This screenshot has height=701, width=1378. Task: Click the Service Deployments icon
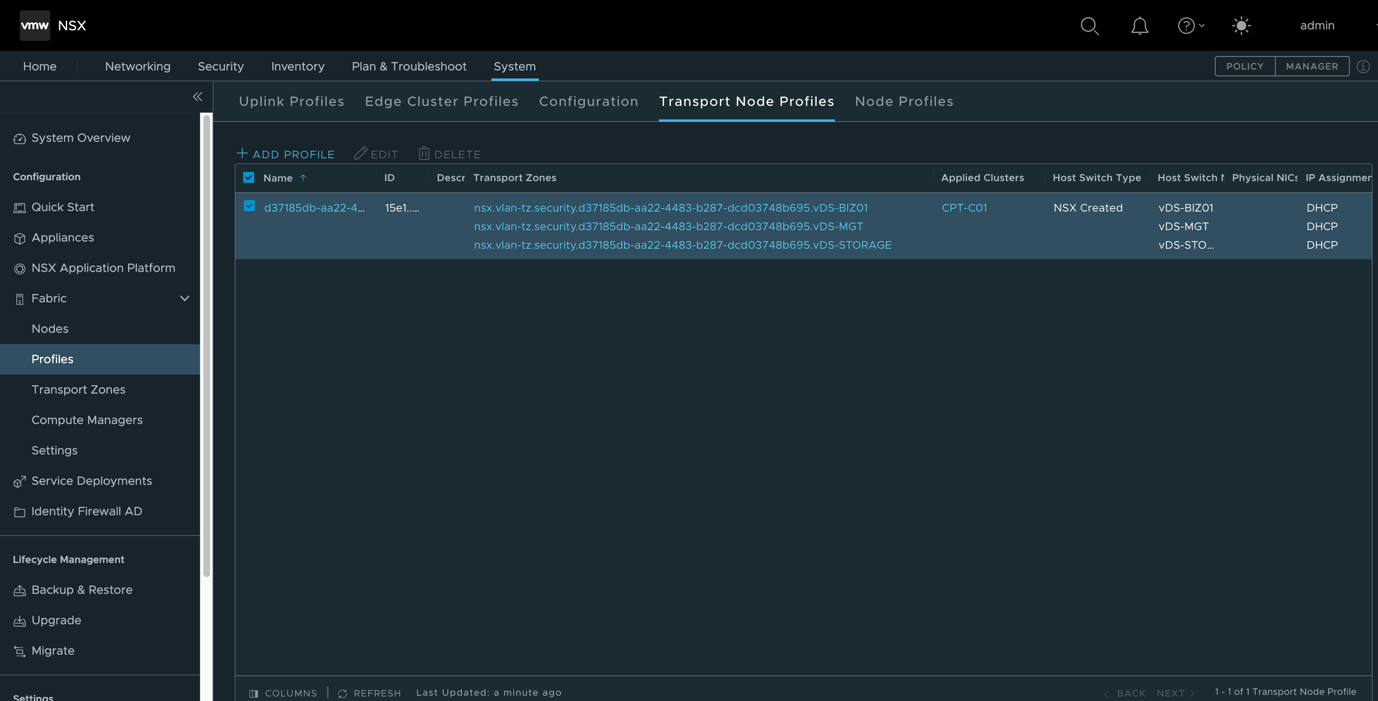click(x=19, y=482)
